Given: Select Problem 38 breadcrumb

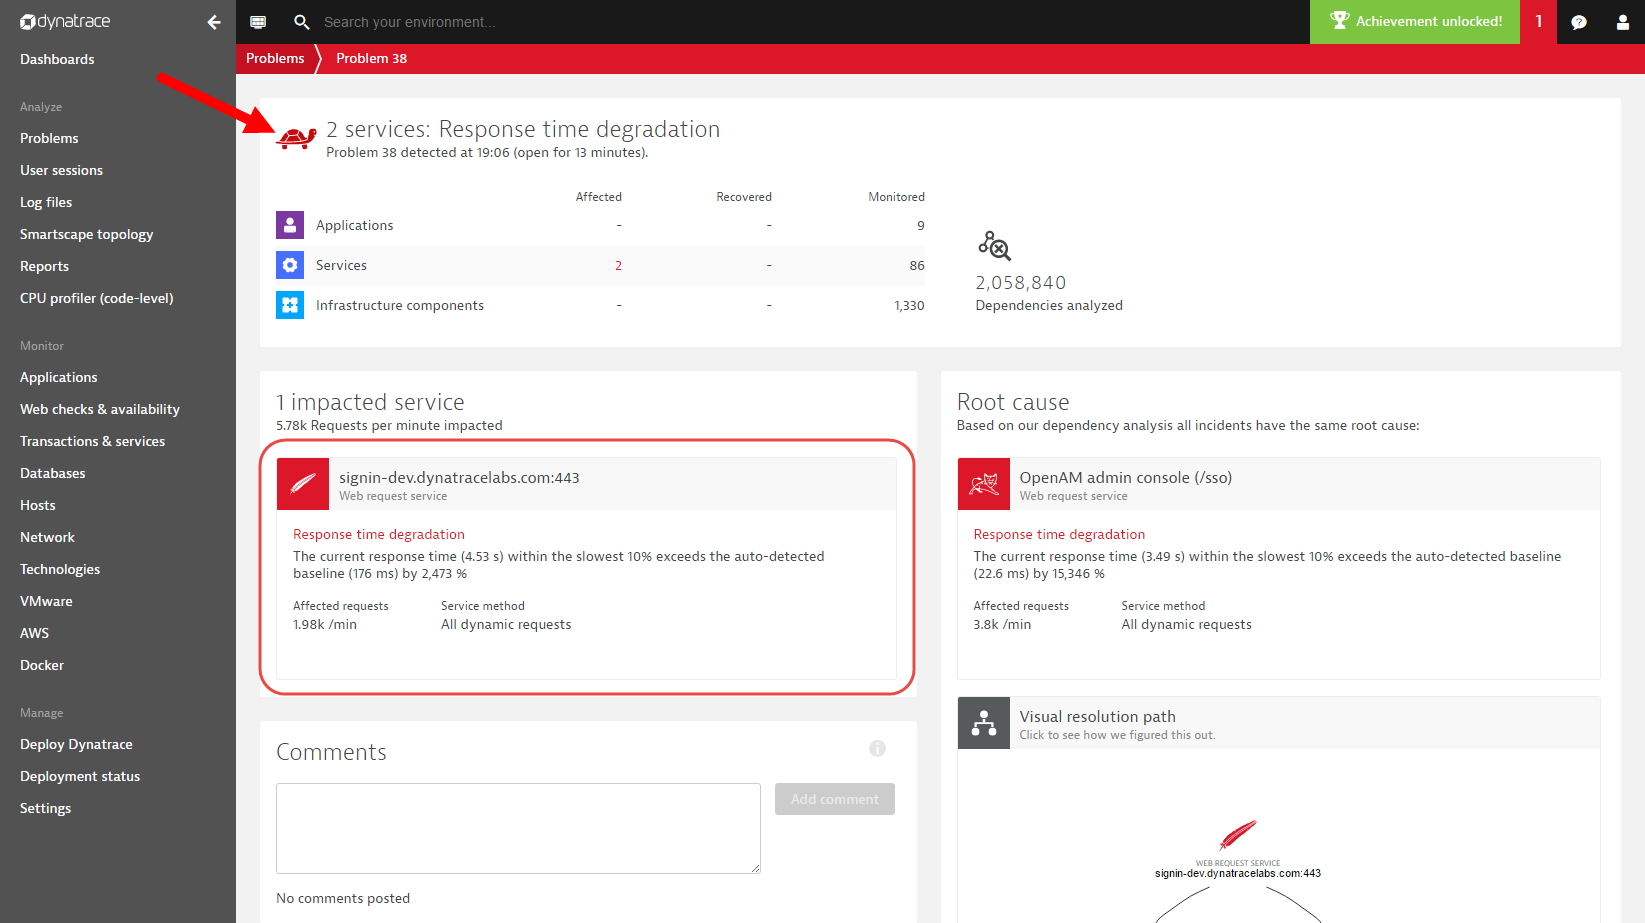Looking at the screenshot, I should coord(371,58).
